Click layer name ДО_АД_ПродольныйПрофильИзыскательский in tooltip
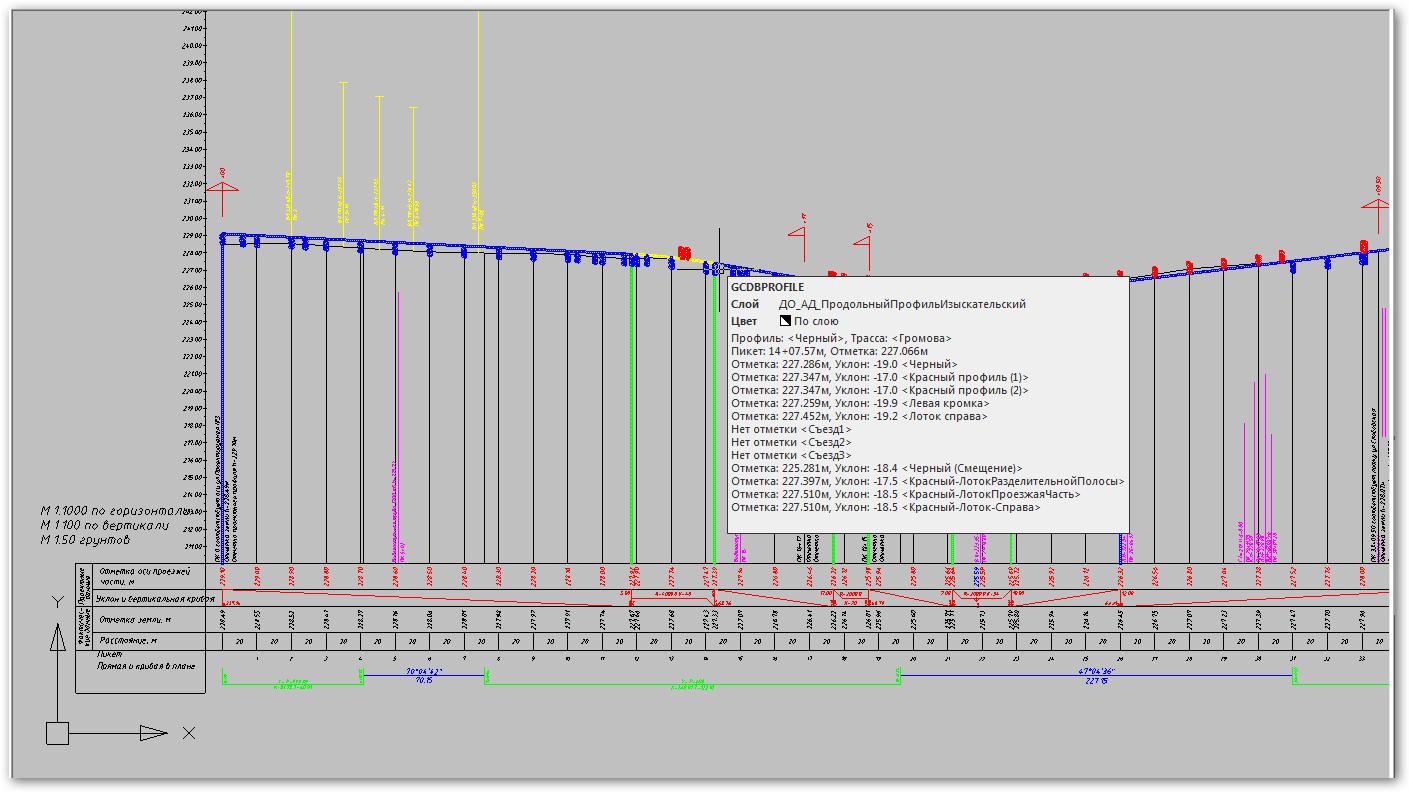This screenshot has height=792, width=1409. tap(901, 304)
